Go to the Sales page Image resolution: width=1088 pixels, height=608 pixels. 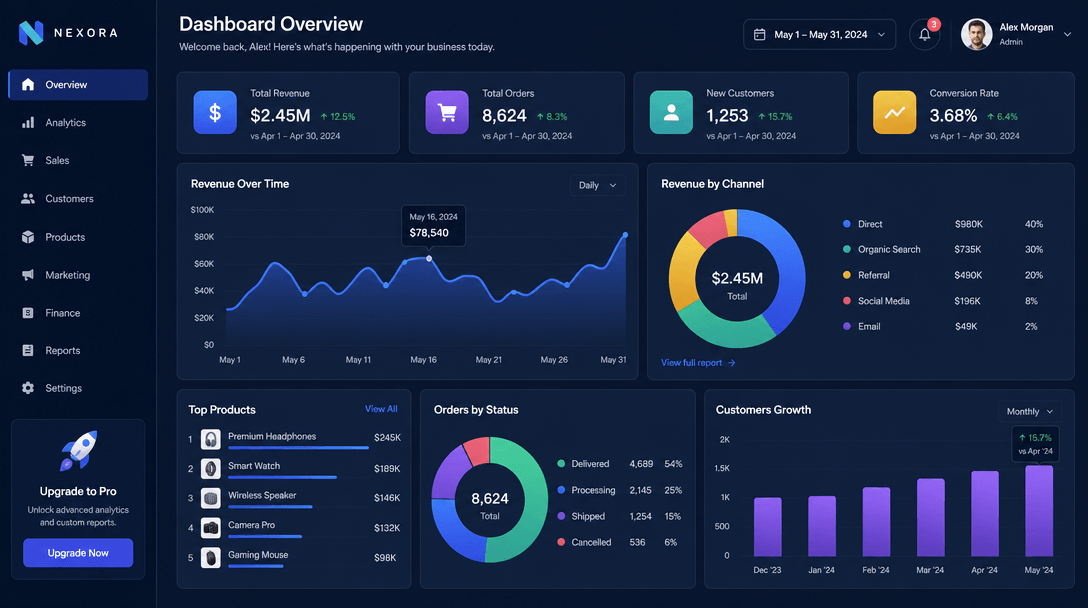[78, 160]
